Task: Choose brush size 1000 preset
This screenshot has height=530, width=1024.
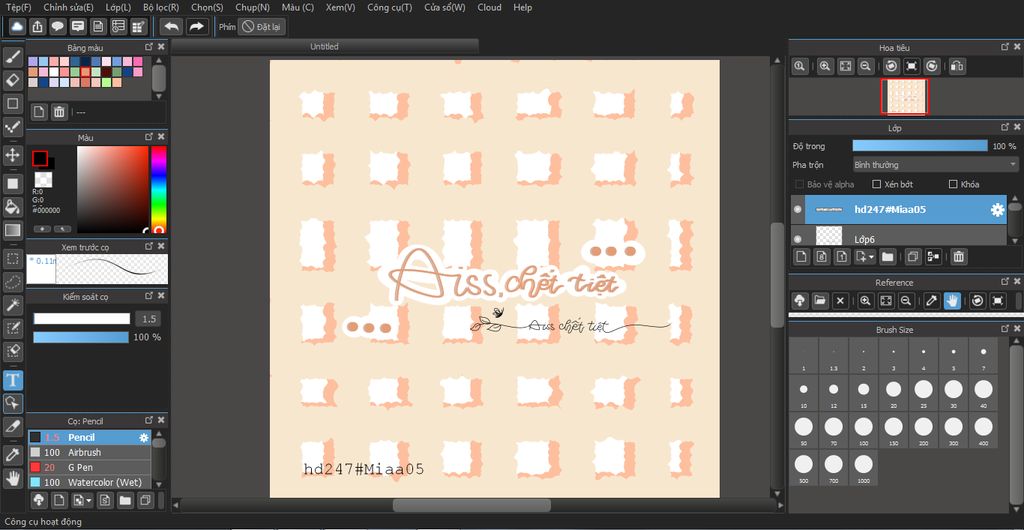Action: [863, 468]
